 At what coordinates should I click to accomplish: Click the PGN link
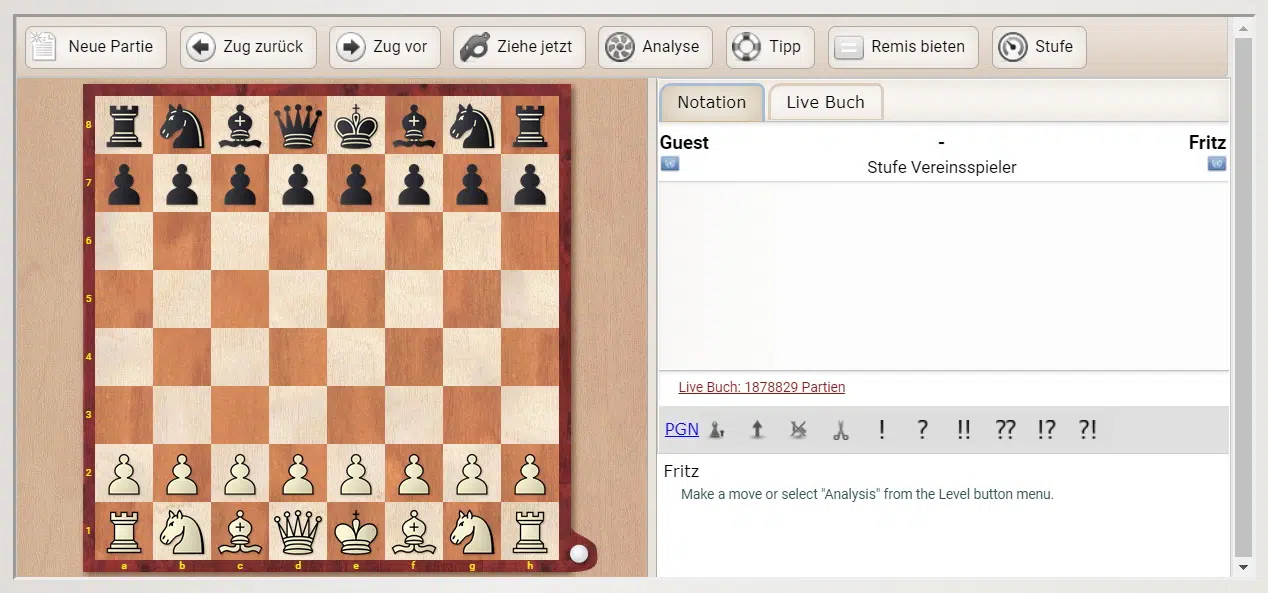681,429
